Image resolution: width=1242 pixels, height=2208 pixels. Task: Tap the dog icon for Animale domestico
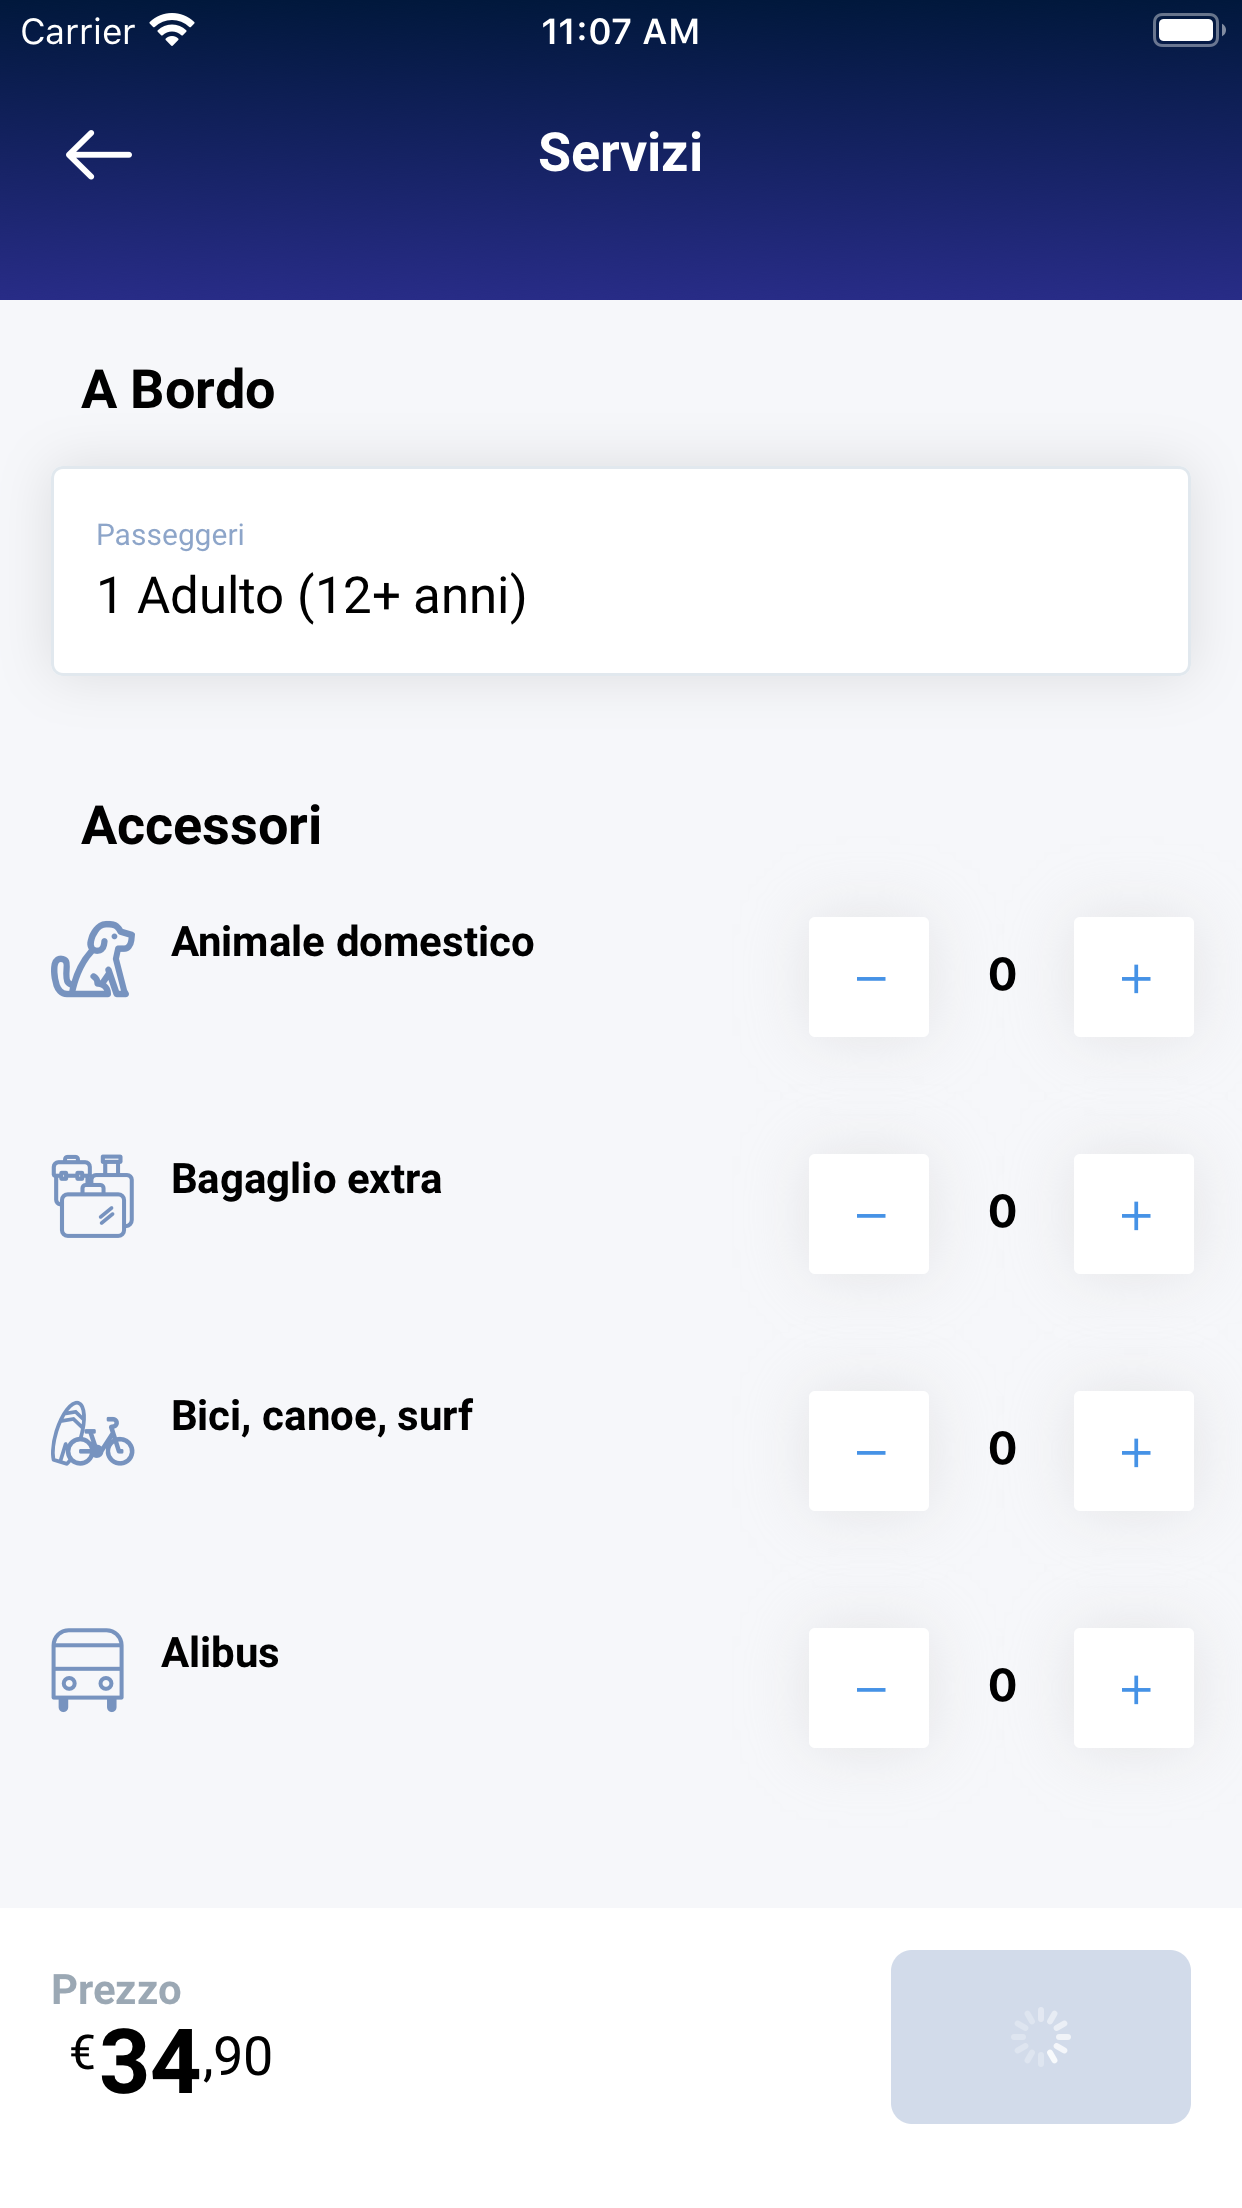click(93, 961)
